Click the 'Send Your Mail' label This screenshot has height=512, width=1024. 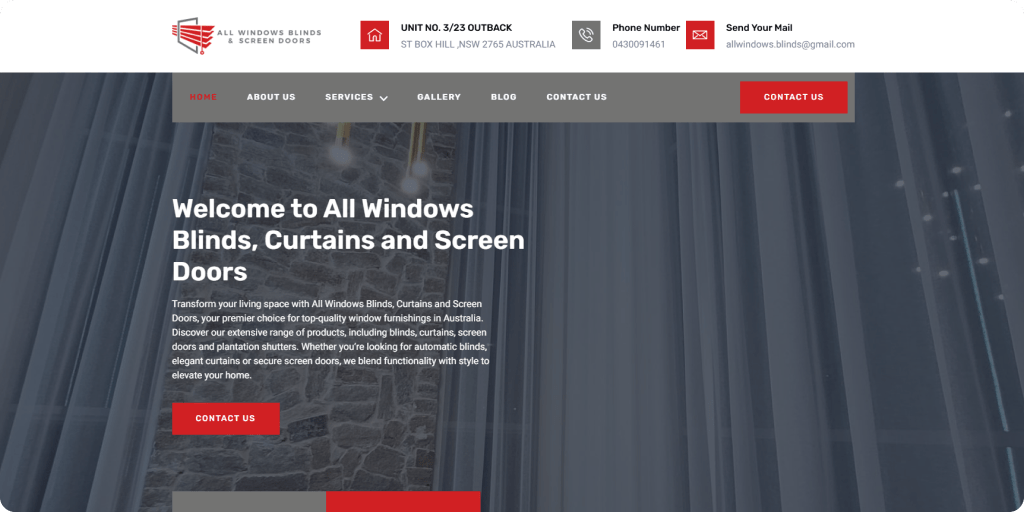tap(759, 28)
